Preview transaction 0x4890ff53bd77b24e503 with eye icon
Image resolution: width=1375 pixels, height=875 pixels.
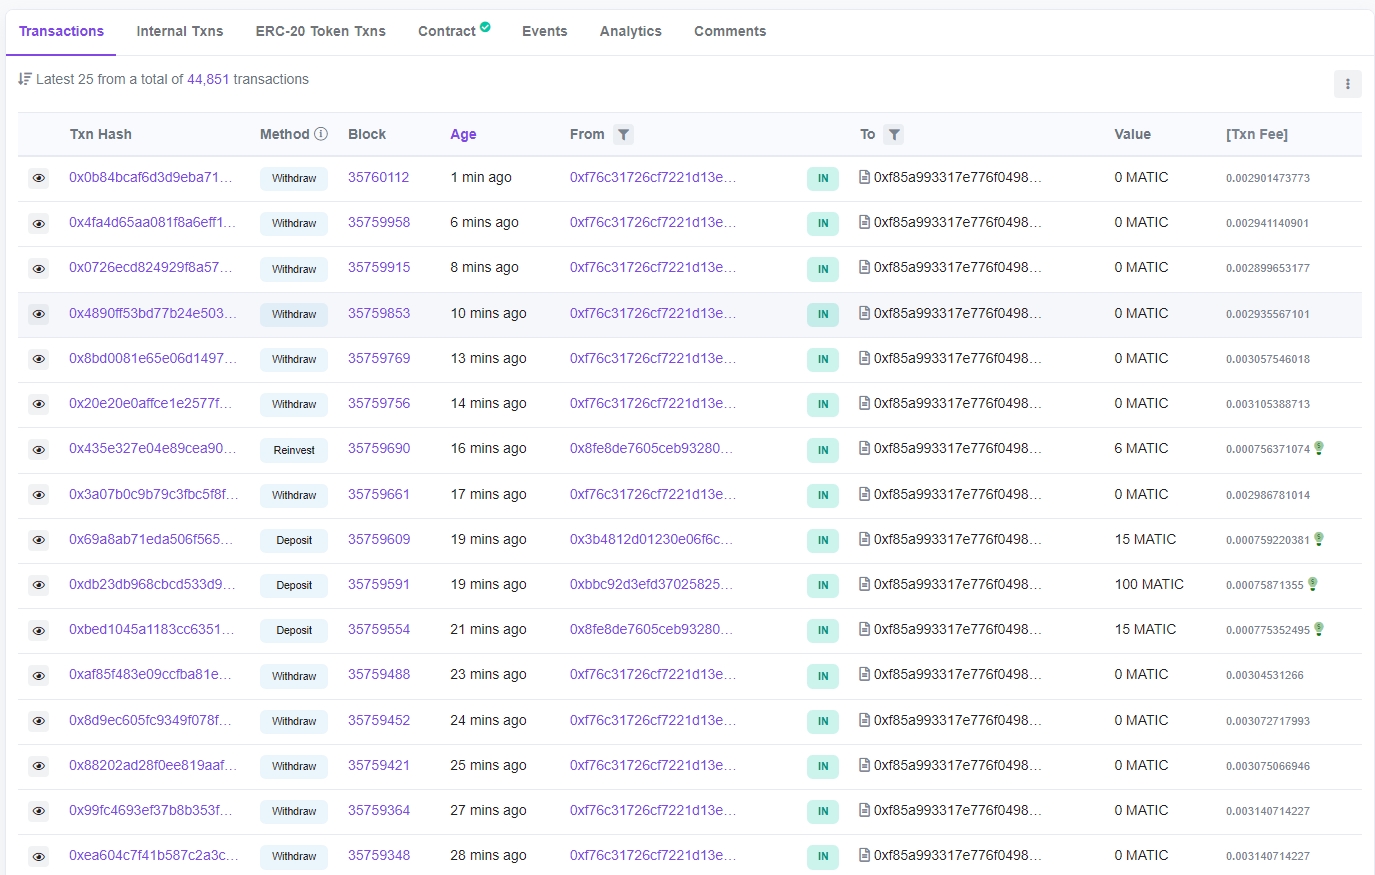[x=38, y=314]
